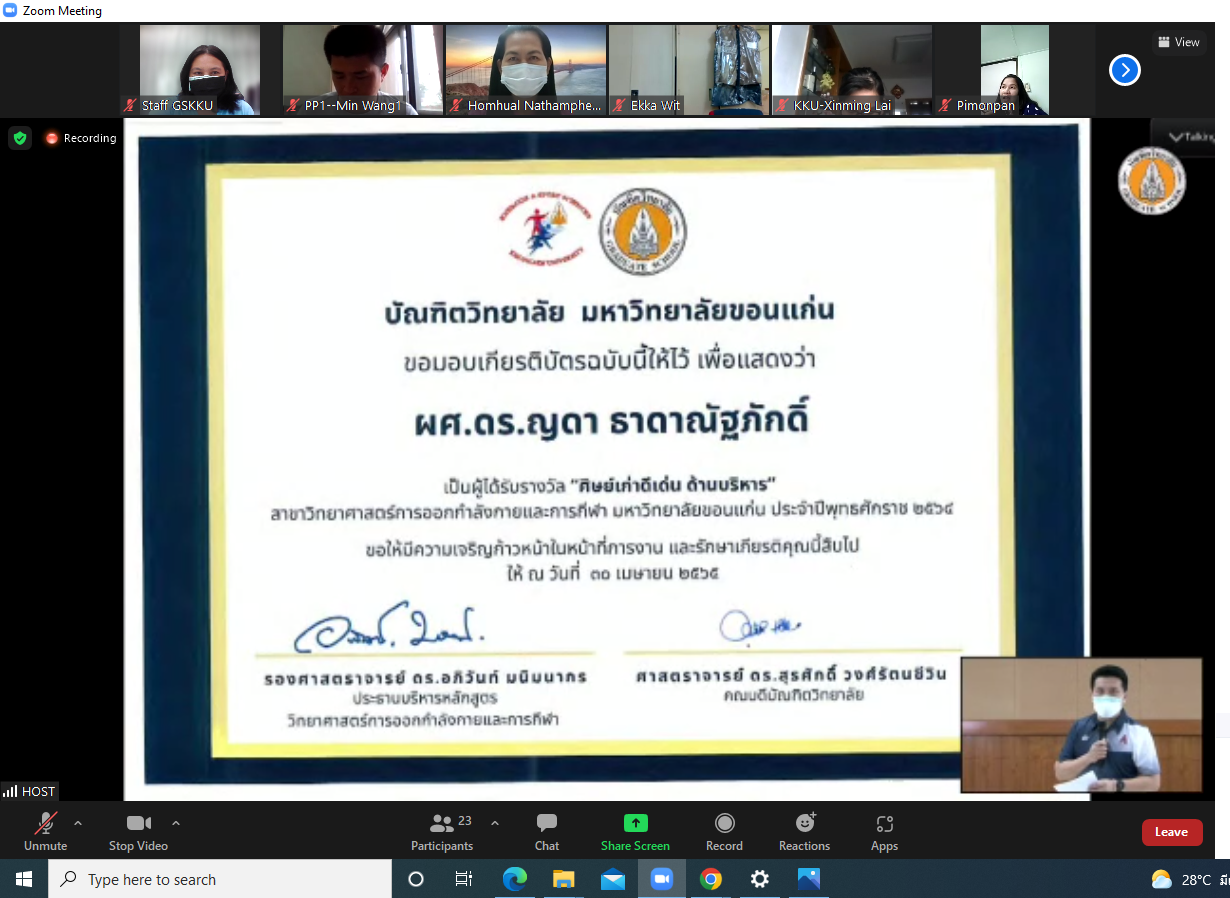Screen dimensions: 1230x898
Task: Click the Windows search box
Action: pyautogui.click(x=220, y=879)
